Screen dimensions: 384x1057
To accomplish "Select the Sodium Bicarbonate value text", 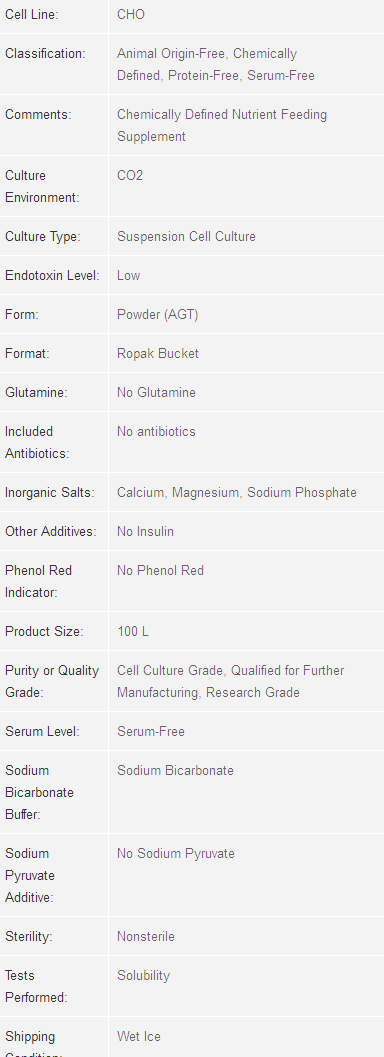I will tap(175, 771).
